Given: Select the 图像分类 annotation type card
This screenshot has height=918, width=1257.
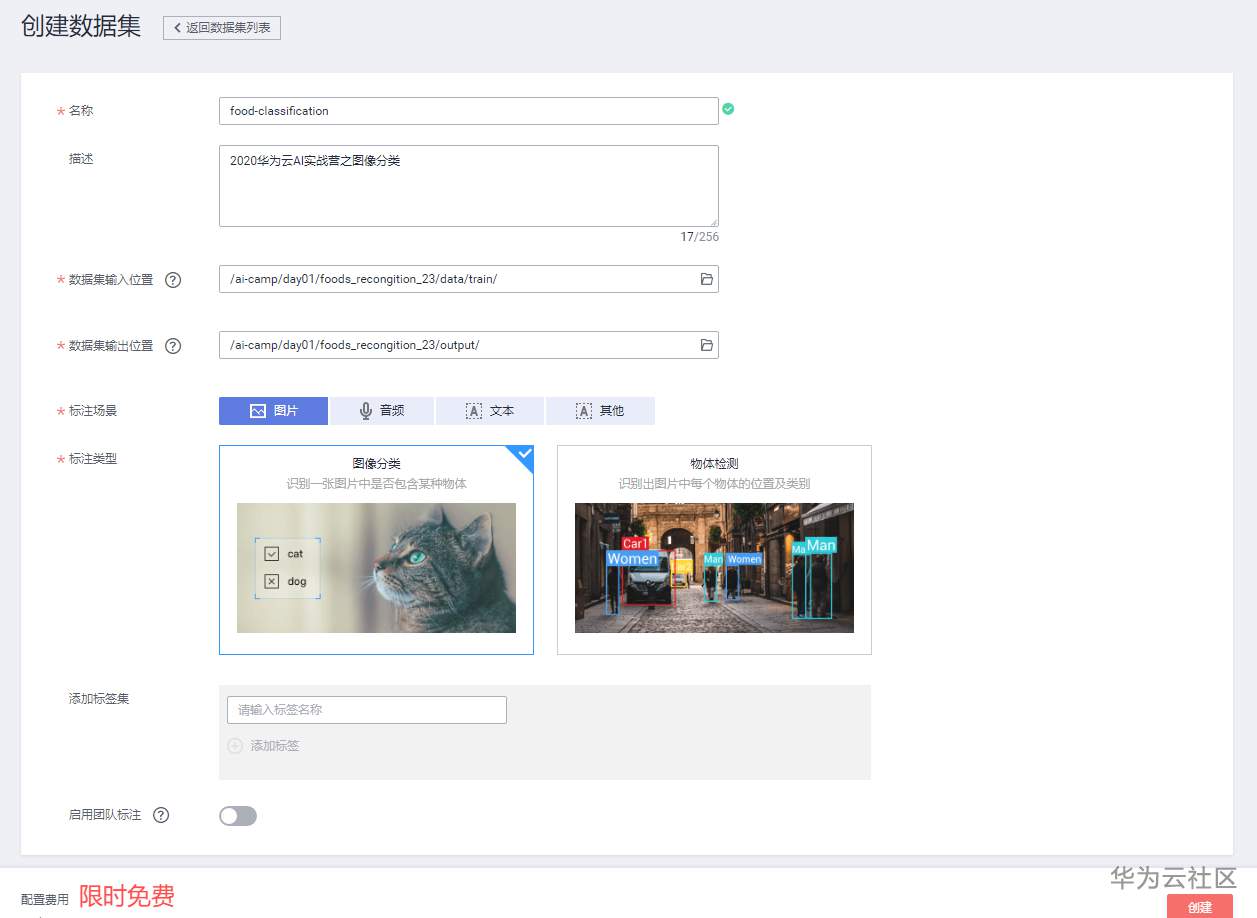Looking at the screenshot, I should 376,549.
